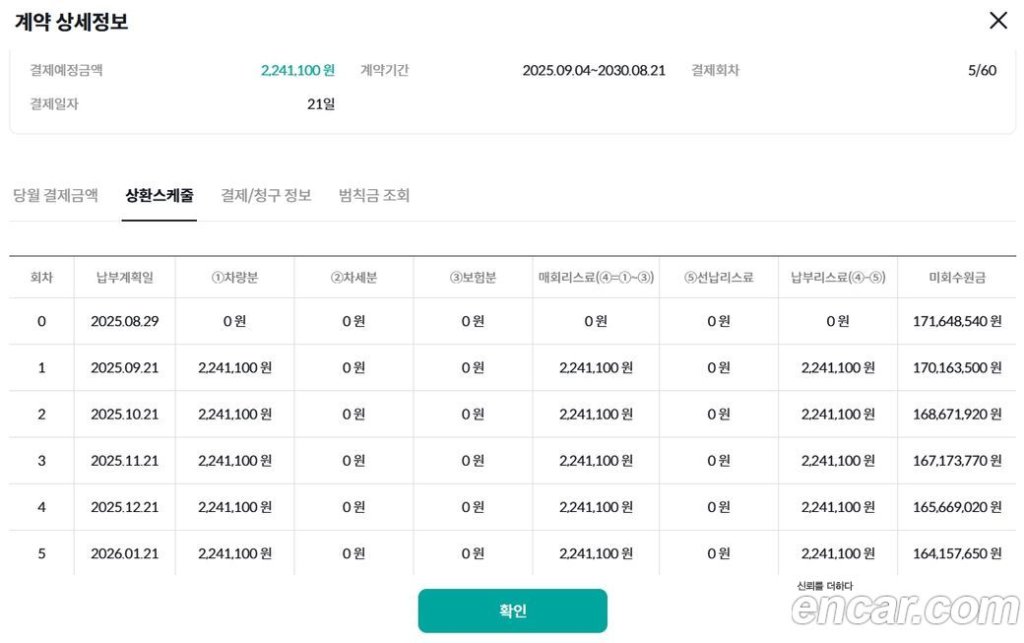This screenshot has height=643, width=1024.
Task: Click the encar.com logo watermark
Action: (904, 608)
